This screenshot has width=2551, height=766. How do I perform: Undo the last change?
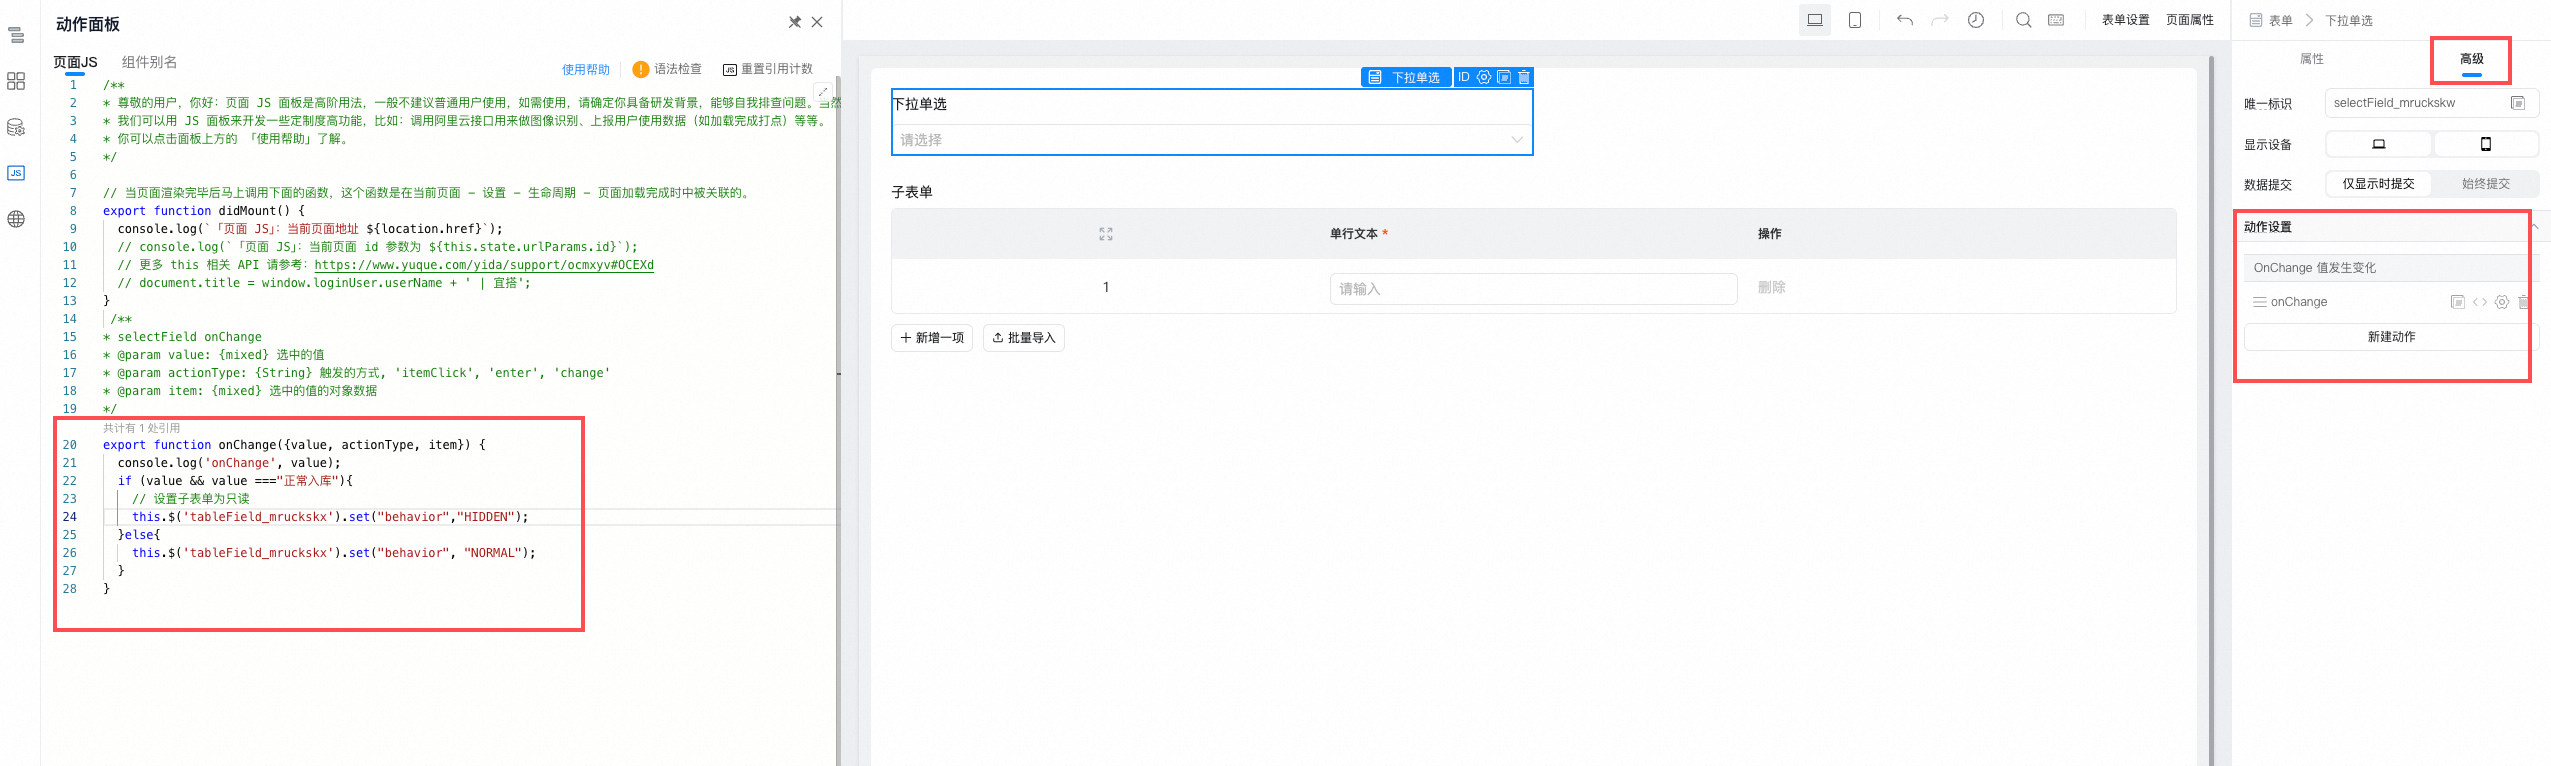tap(1905, 20)
